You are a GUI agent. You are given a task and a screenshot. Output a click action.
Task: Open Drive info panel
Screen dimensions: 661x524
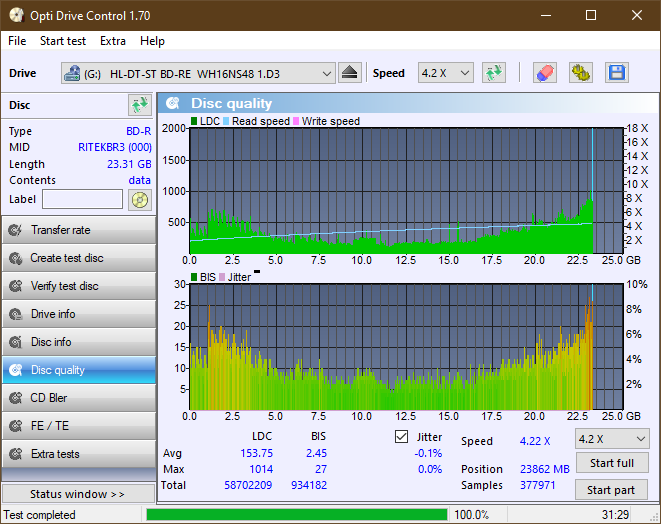coord(79,314)
